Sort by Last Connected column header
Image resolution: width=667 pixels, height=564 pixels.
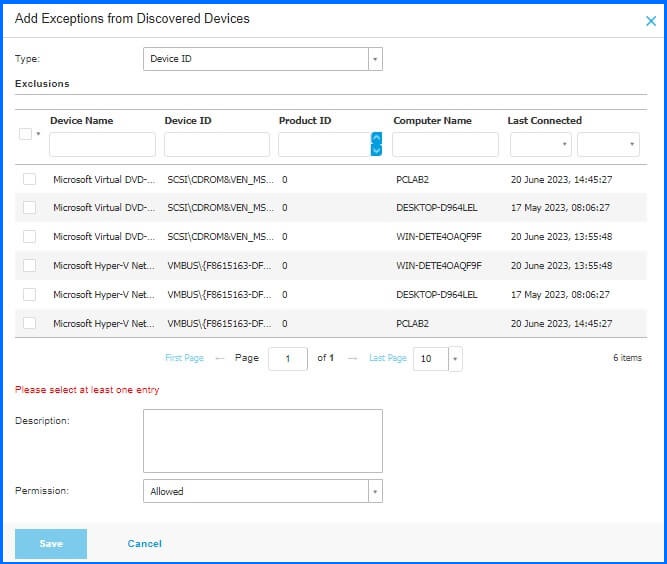point(544,121)
